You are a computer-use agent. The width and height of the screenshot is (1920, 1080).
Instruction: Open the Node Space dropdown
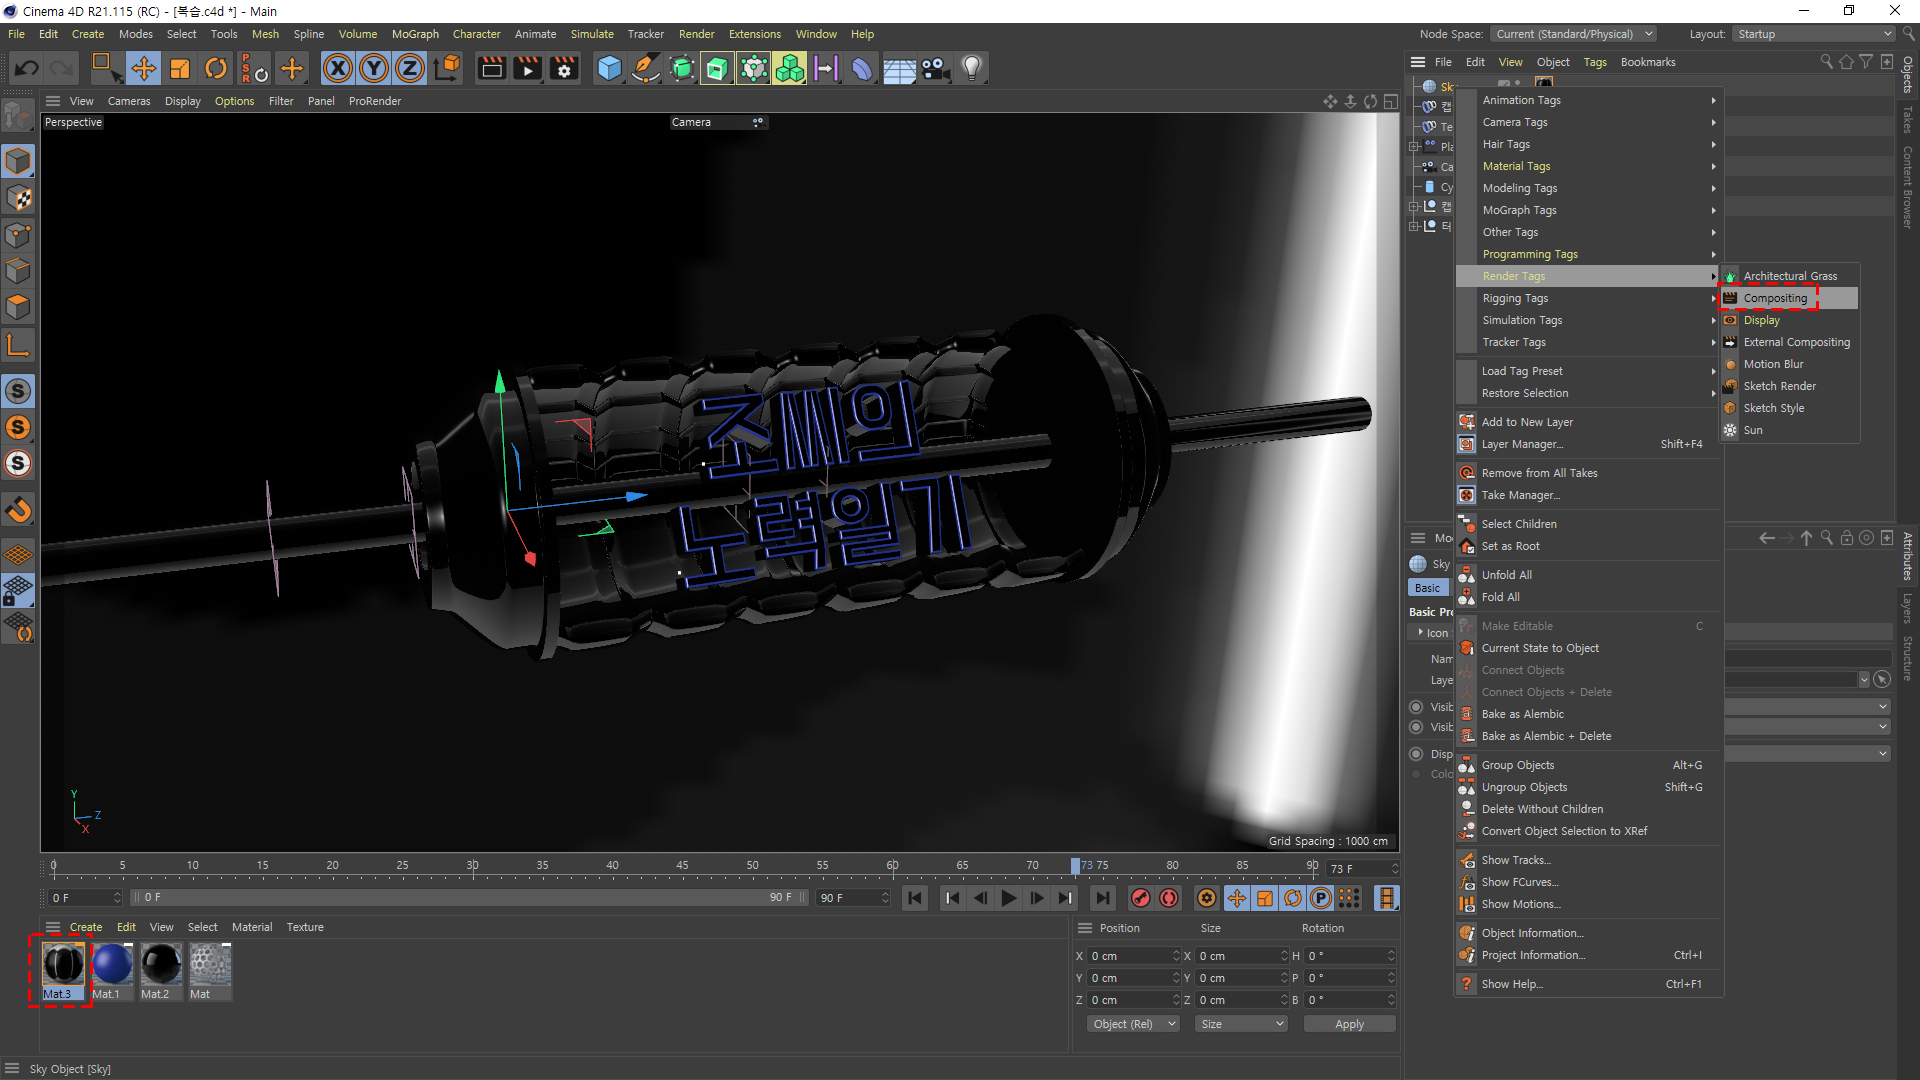point(1574,34)
